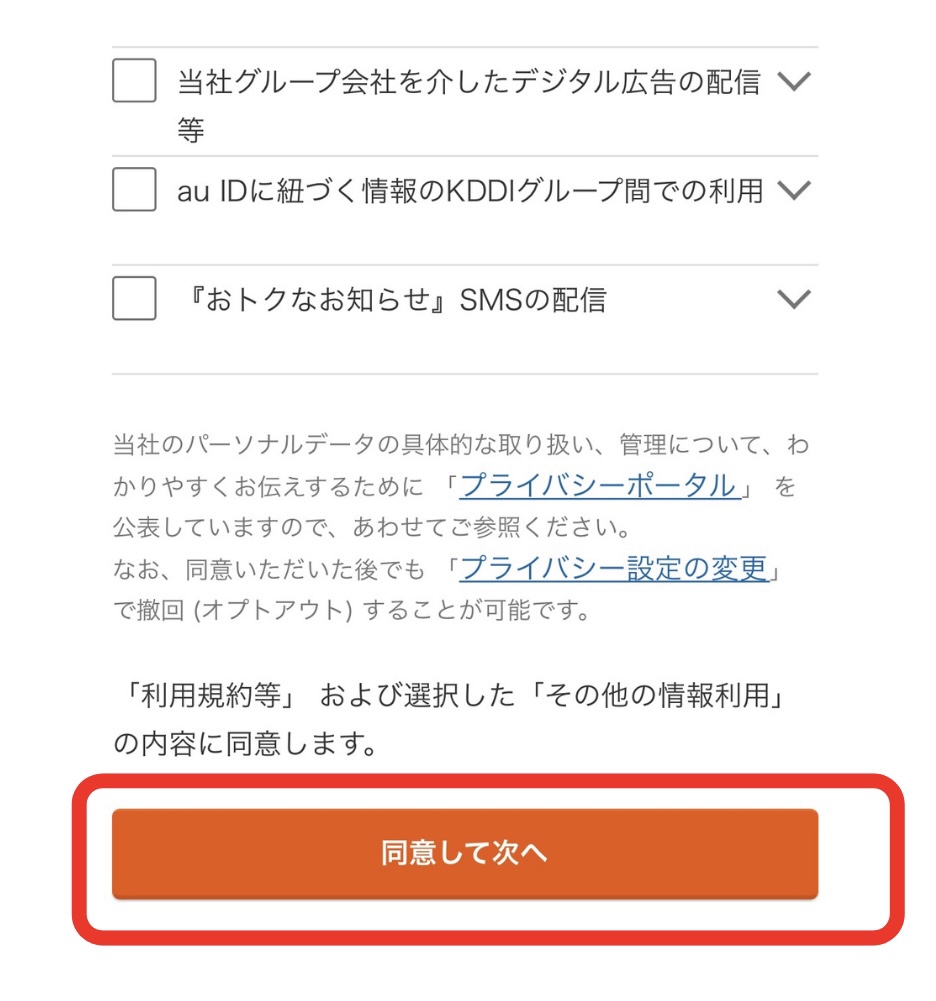
Task: Expand the デジタル広告の配信等 details chevron
Action: coord(793,82)
